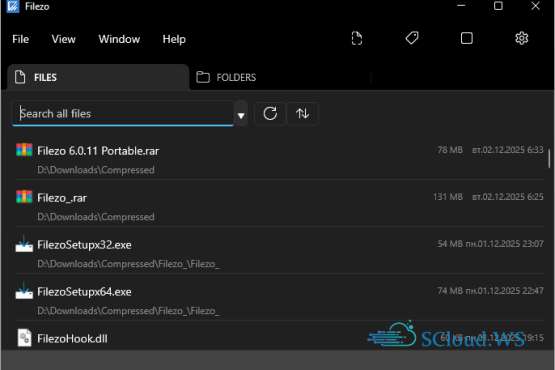
Task: Click the DLL file icon of FilezoHook.dll
Action: coord(24,337)
